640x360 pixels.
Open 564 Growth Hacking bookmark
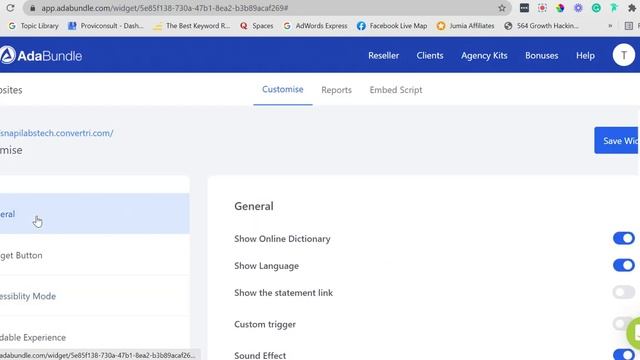tap(541, 26)
